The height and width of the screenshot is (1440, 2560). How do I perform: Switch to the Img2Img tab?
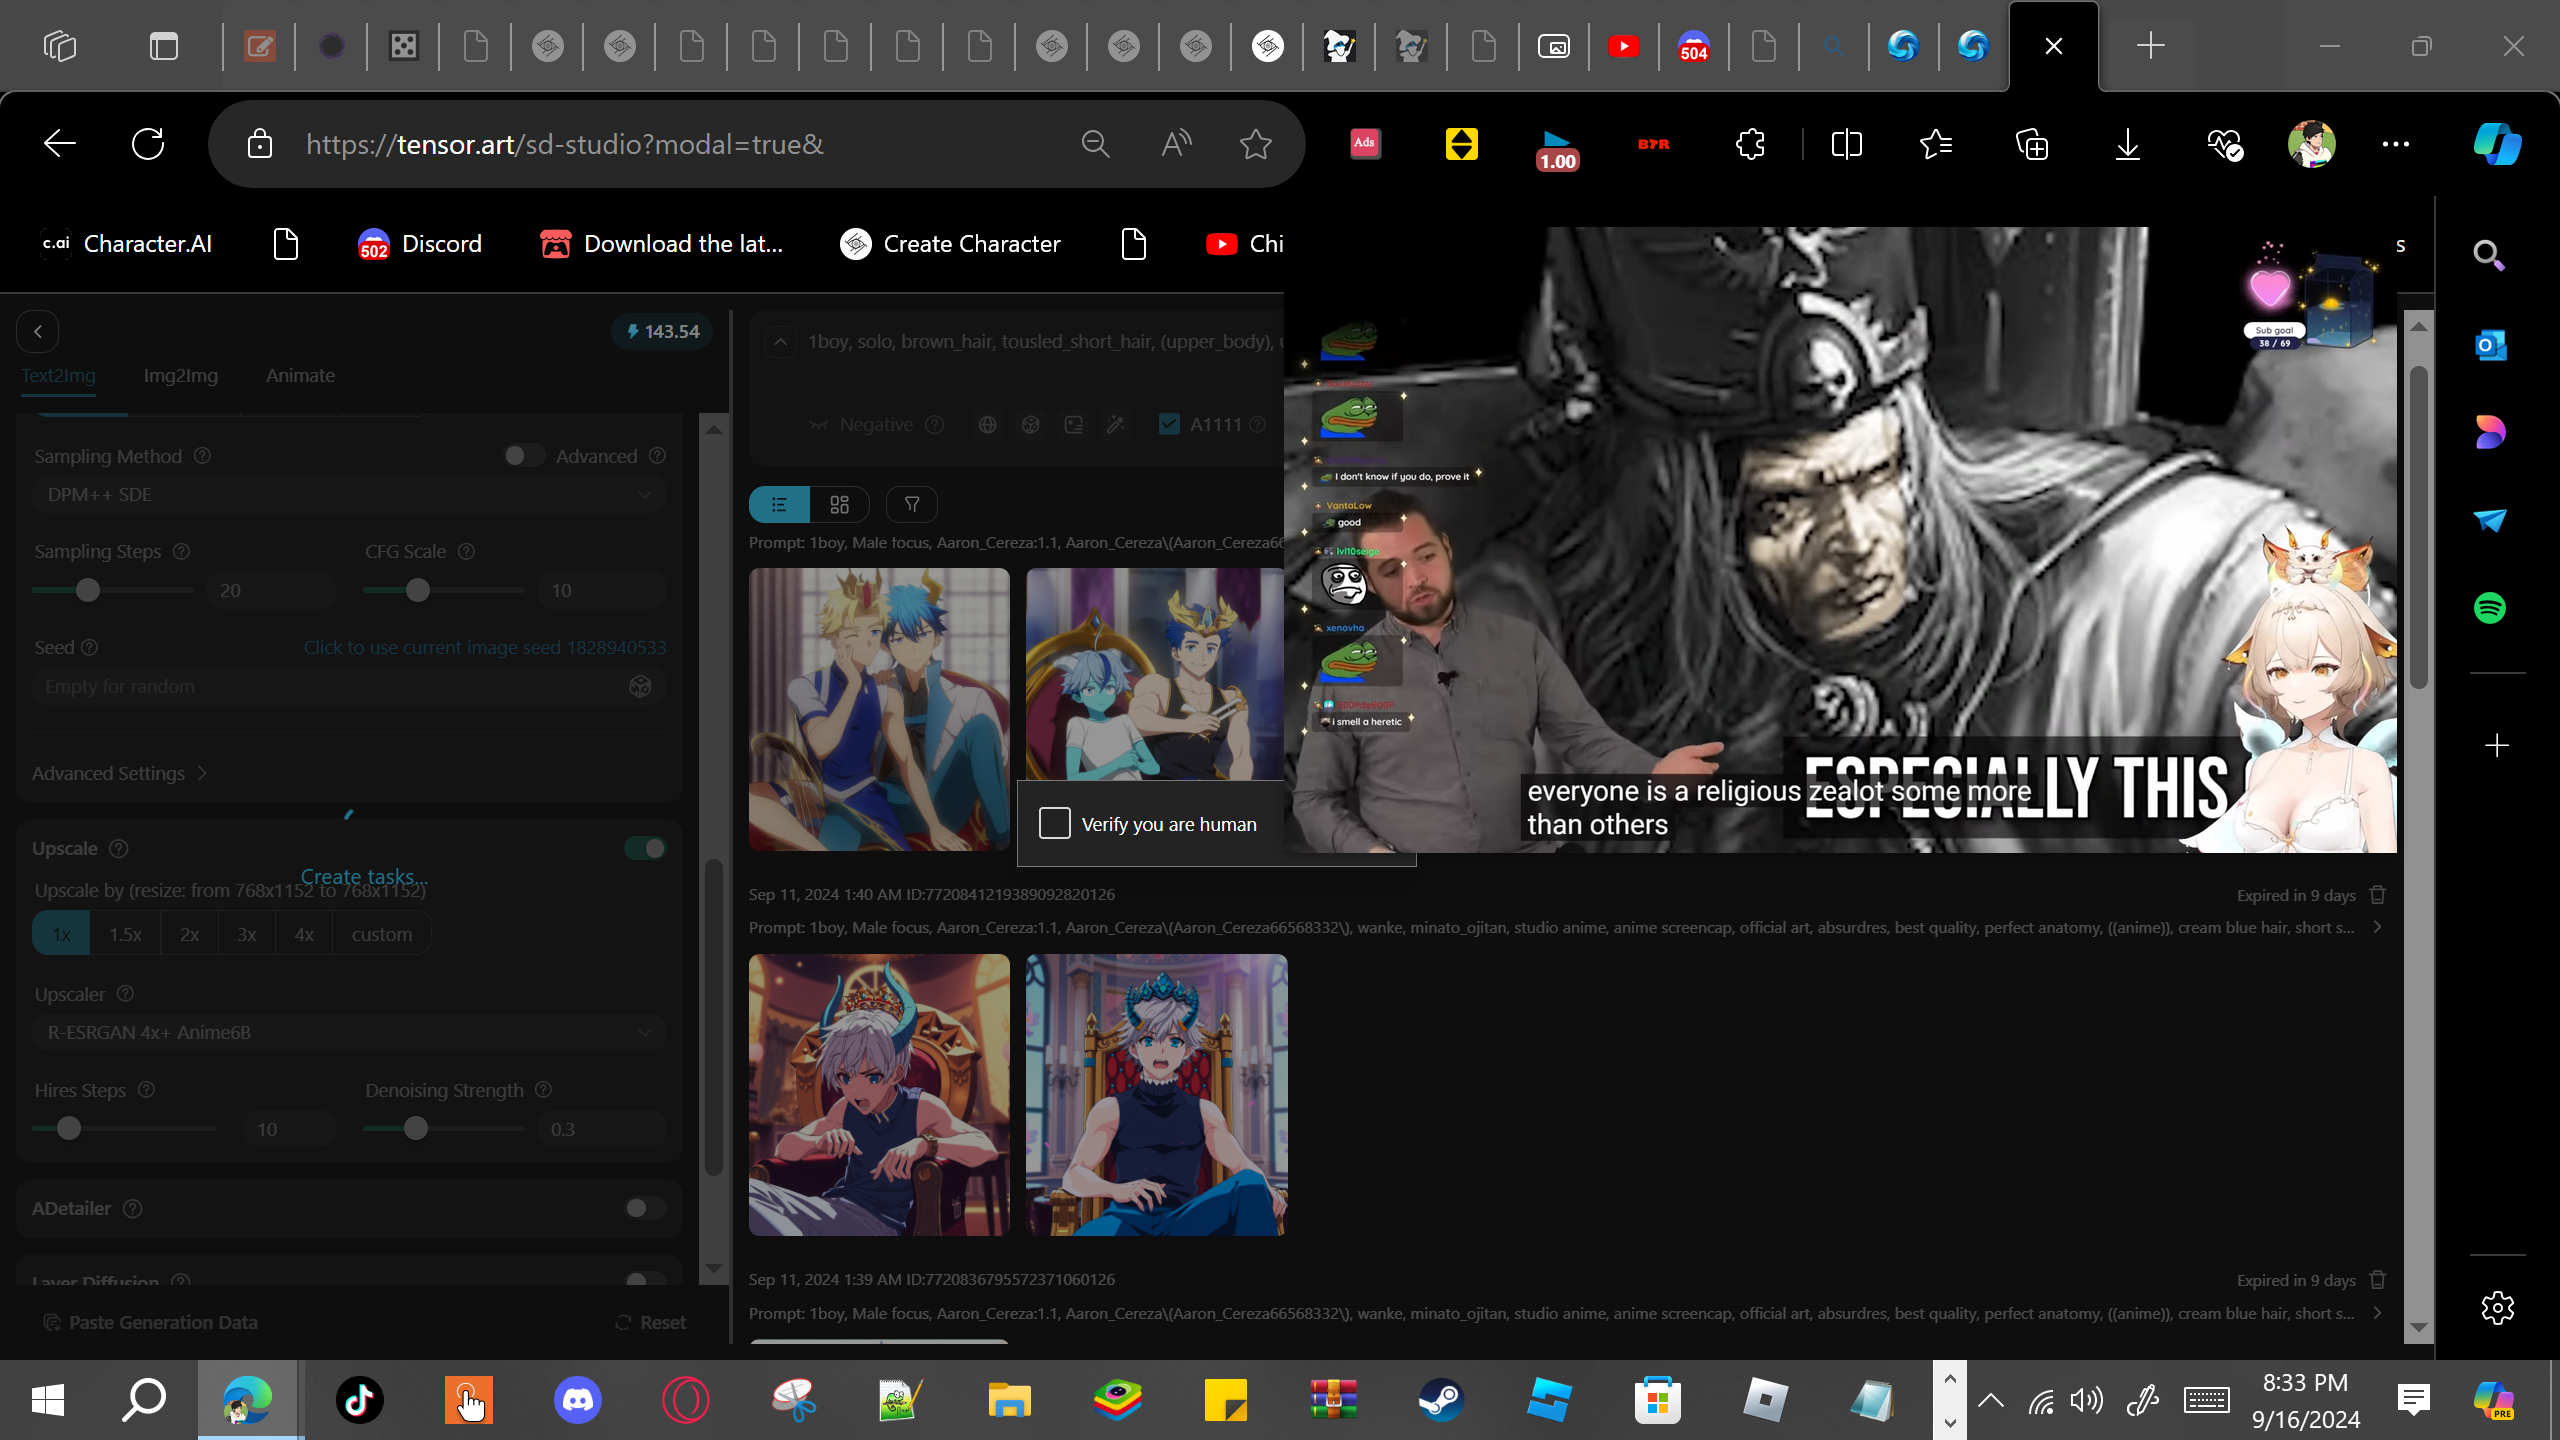tap(181, 376)
